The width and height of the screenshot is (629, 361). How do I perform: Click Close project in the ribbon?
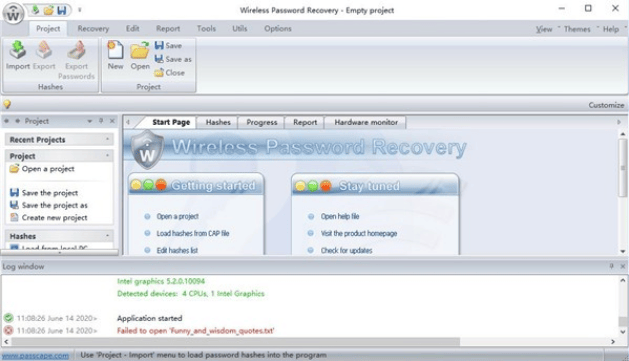169,73
